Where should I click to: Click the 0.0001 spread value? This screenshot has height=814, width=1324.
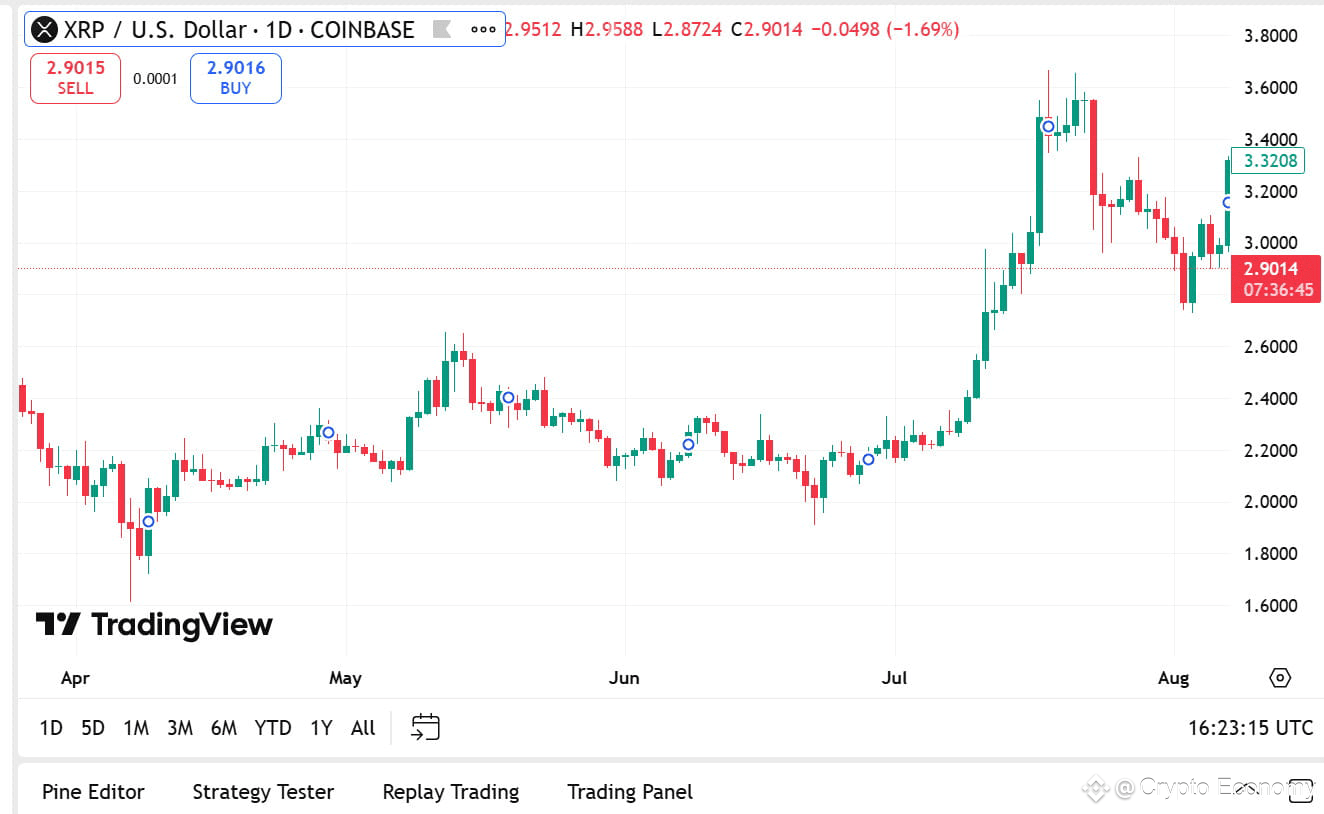click(155, 79)
